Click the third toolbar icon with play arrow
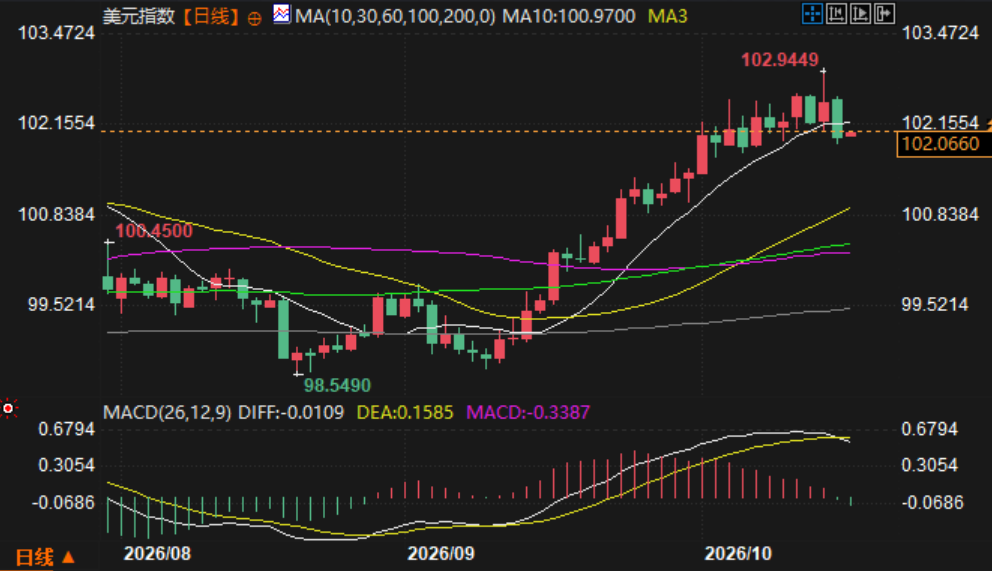The height and width of the screenshot is (571, 992). pos(860,14)
